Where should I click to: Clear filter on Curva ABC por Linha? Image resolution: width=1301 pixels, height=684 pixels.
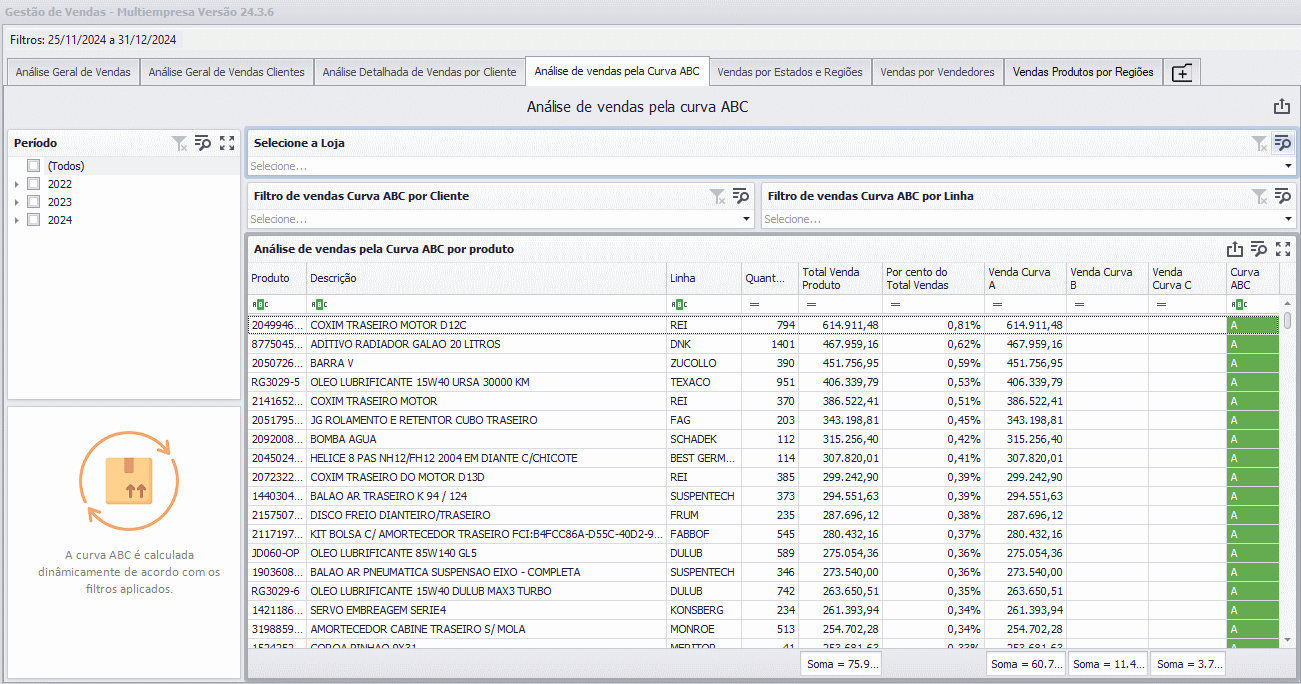pos(1259,196)
